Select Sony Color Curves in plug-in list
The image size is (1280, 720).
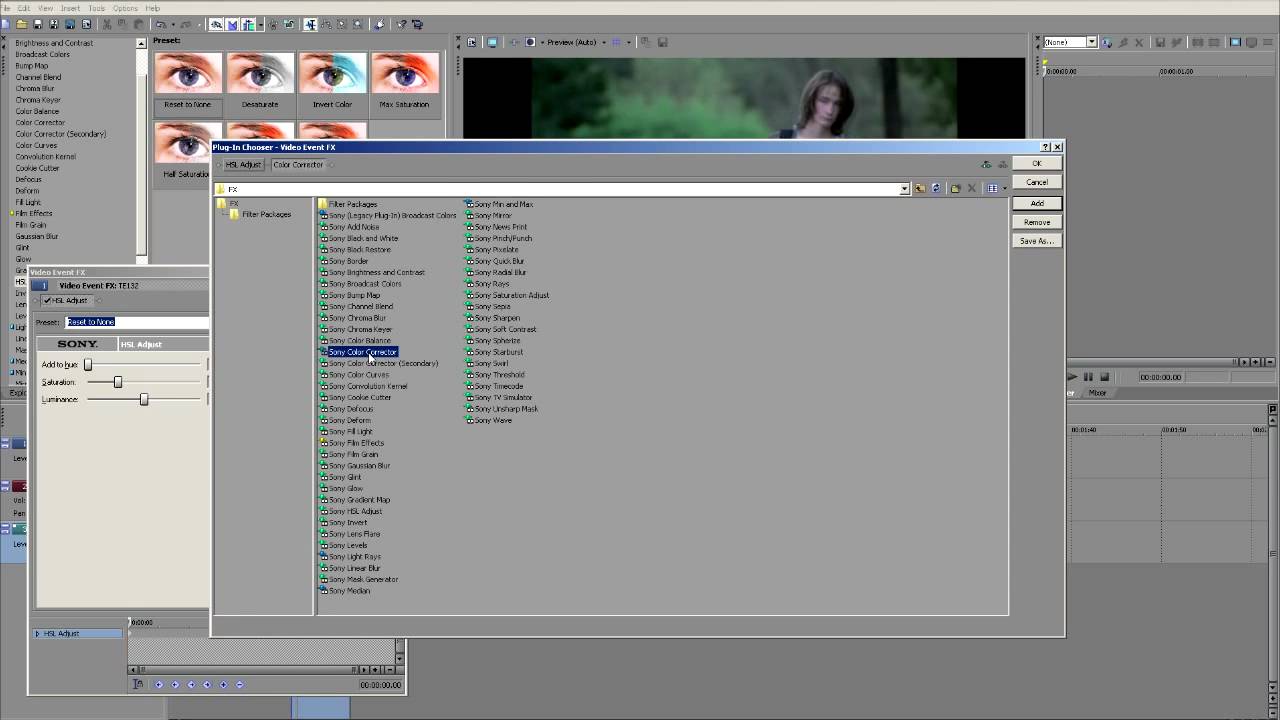tap(355, 375)
